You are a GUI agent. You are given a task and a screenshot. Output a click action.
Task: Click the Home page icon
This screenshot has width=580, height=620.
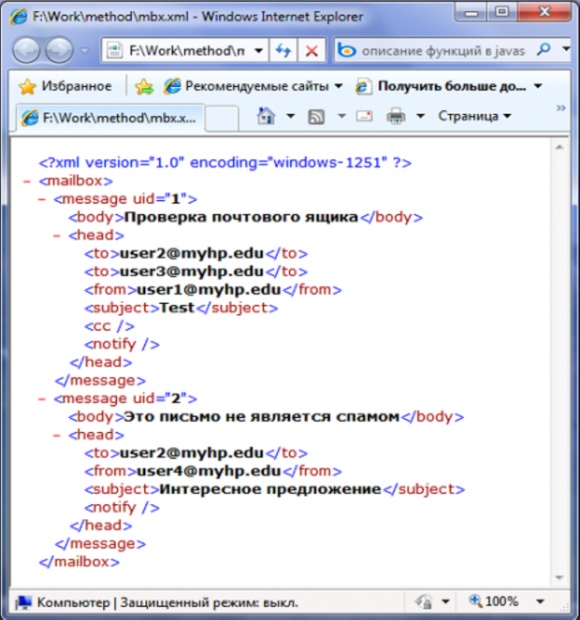coord(266,116)
